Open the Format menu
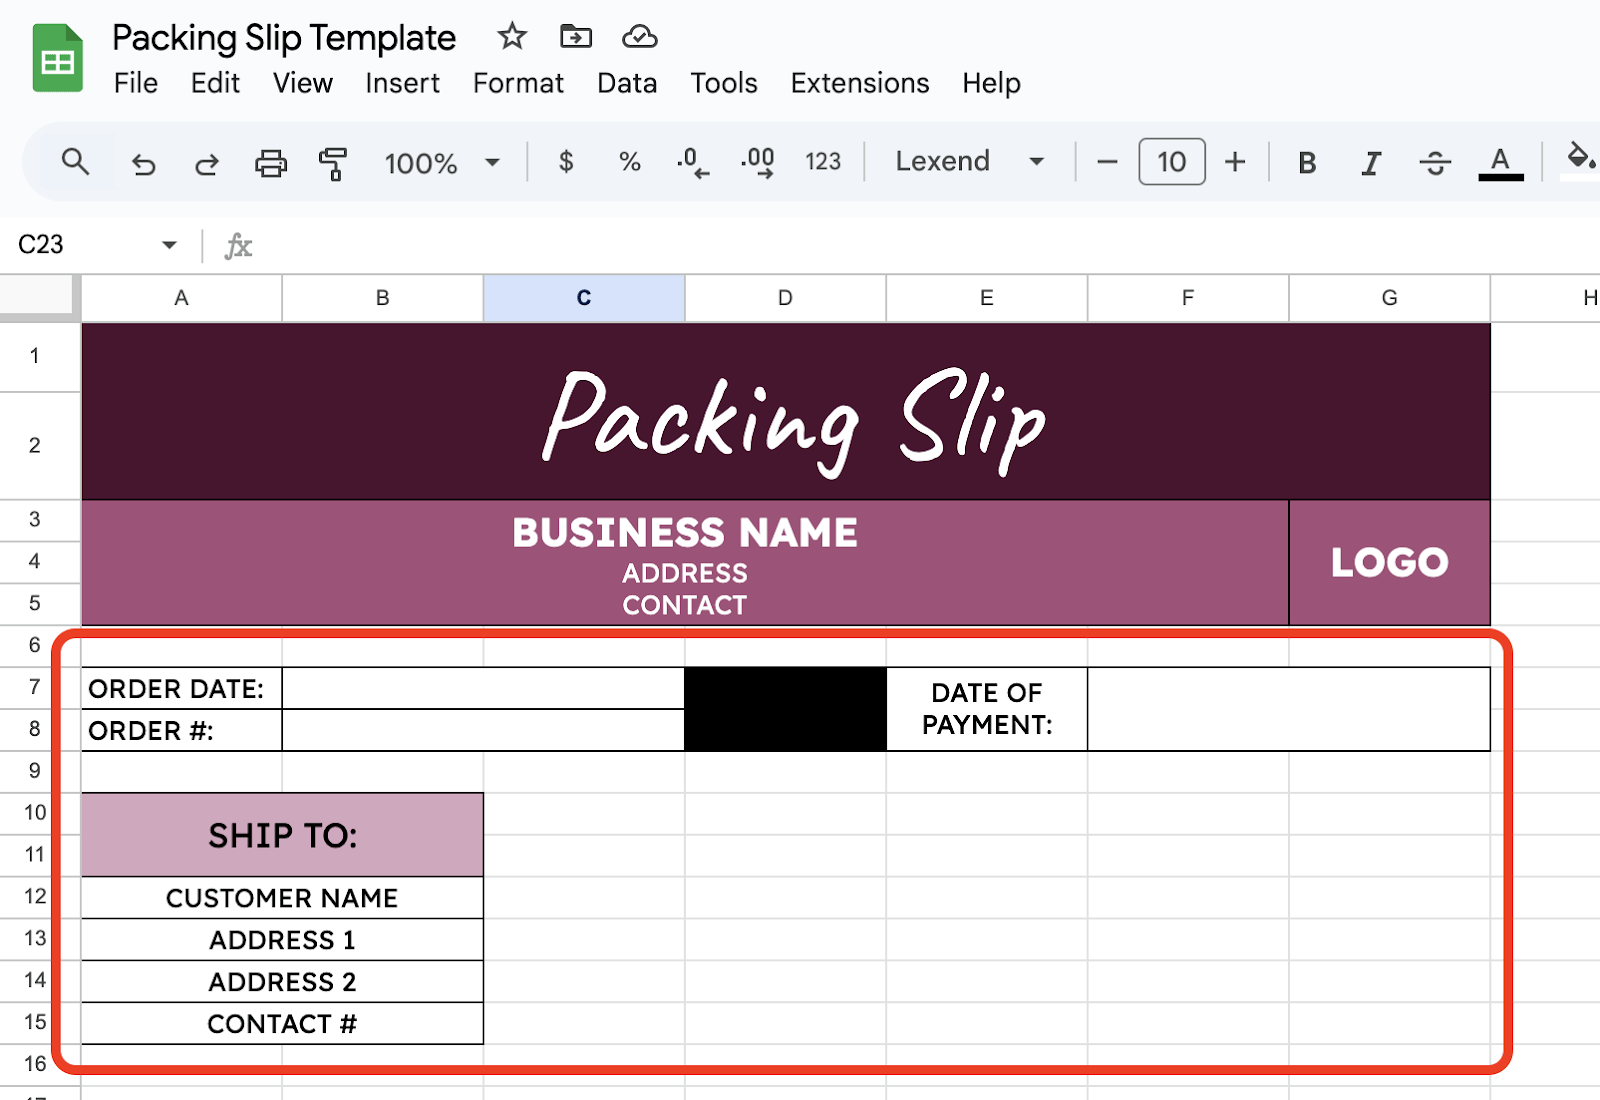Viewport: 1600px width, 1100px height. [518, 83]
